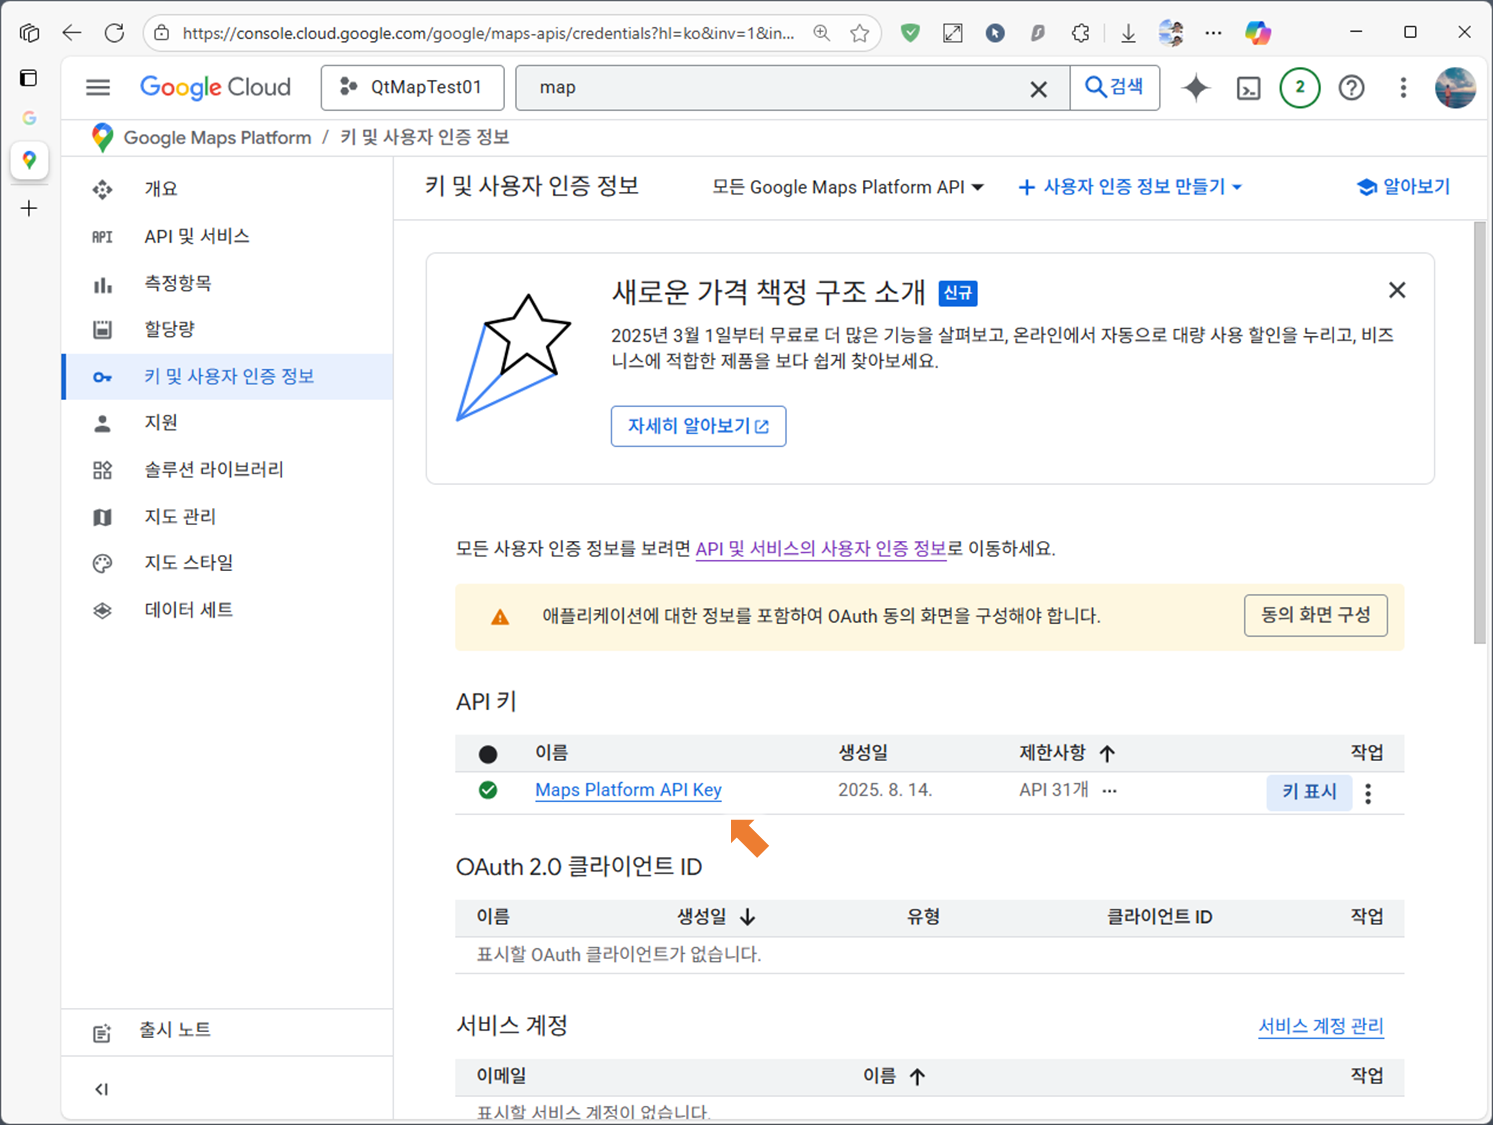The height and width of the screenshot is (1125, 1493).
Task: Dismiss the new pricing structure banner
Action: pos(1397,290)
